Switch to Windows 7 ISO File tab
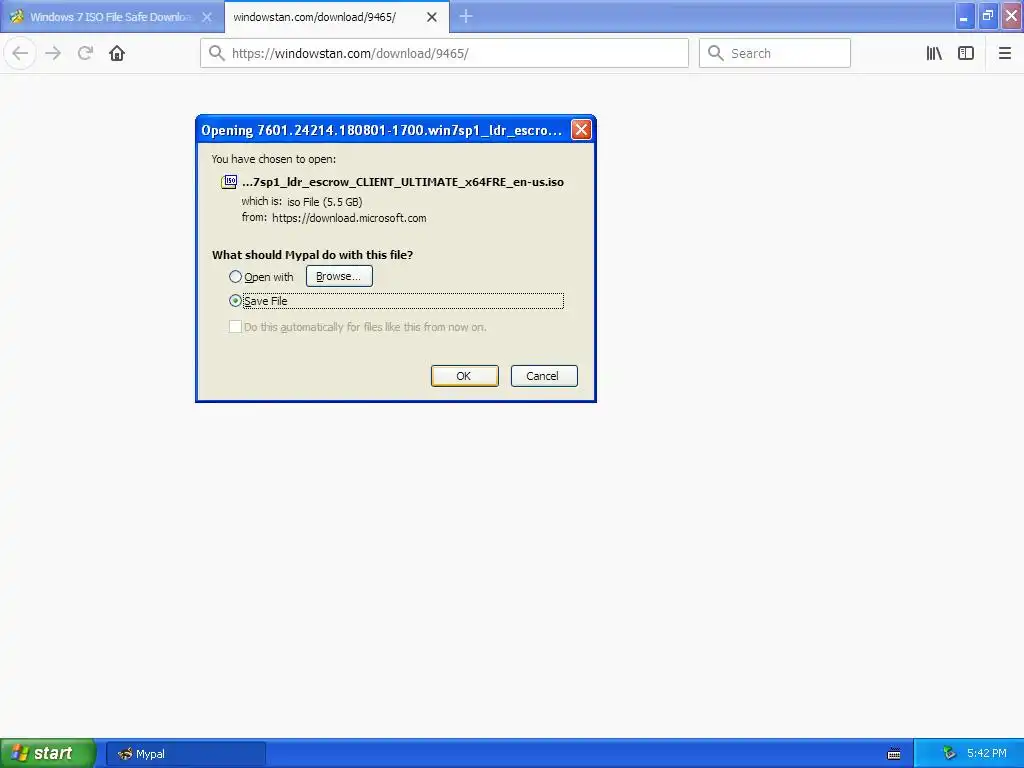The width and height of the screenshot is (1024, 768). point(112,17)
